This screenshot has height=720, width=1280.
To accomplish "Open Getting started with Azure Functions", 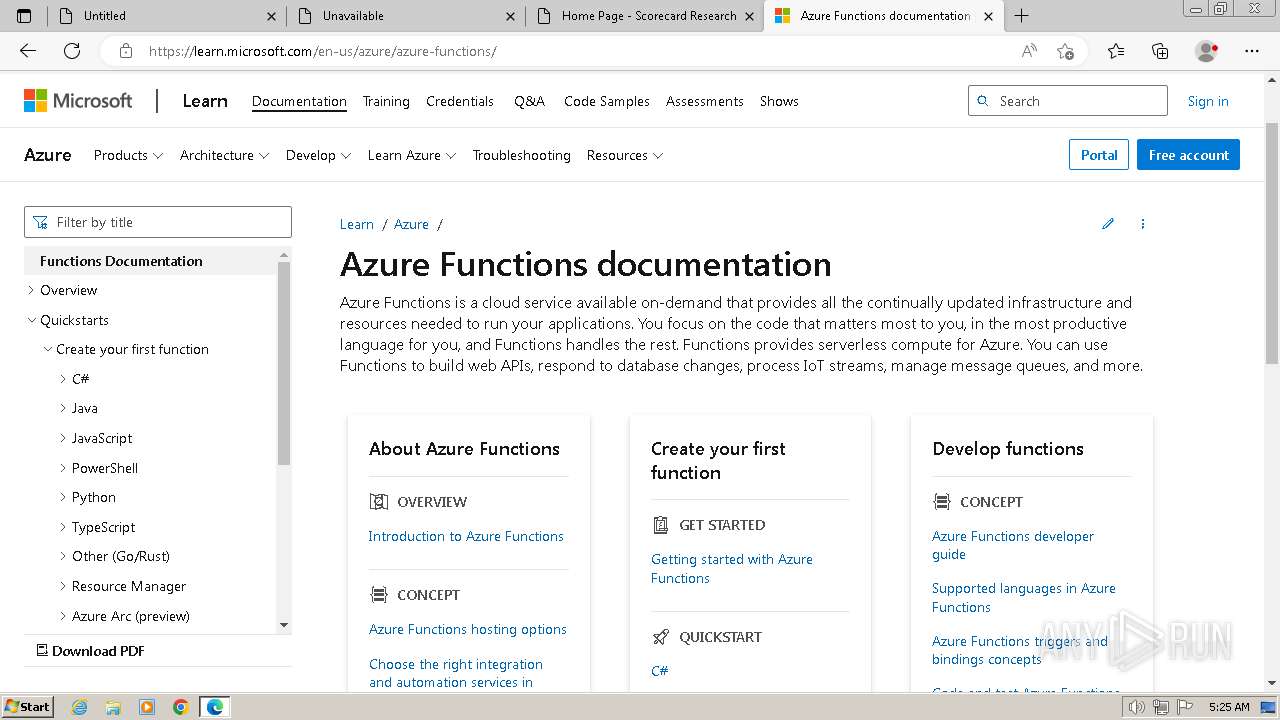I will tap(732, 568).
